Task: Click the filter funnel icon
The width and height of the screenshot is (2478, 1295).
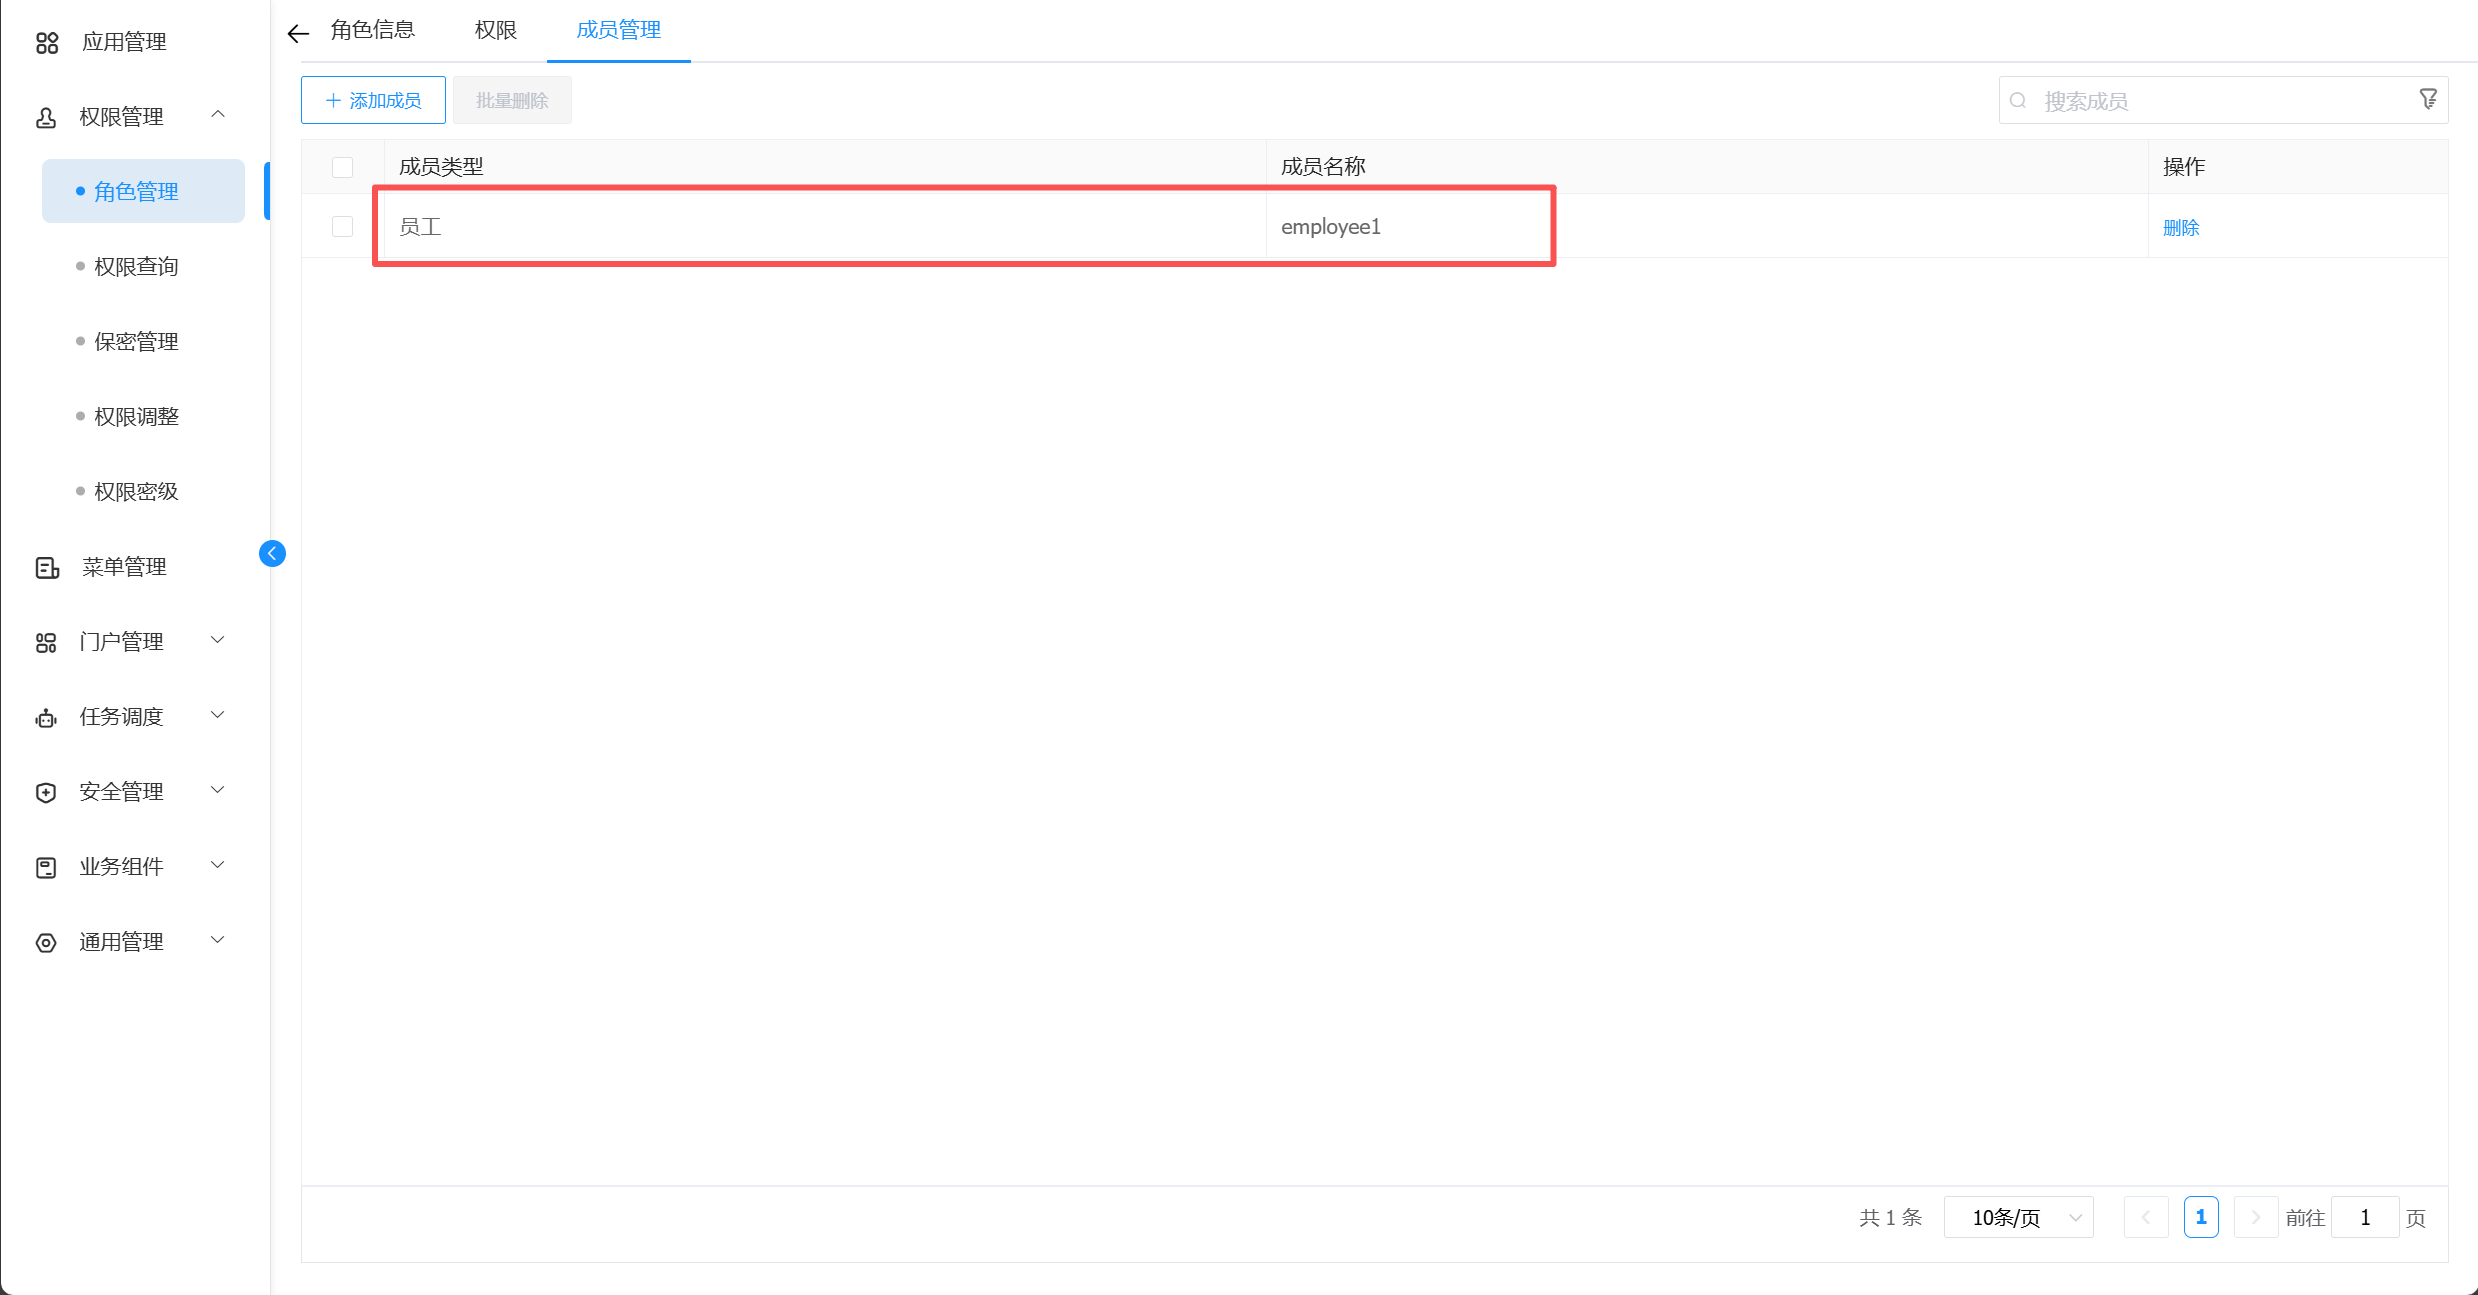Action: pyautogui.click(x=2427, y=99)
